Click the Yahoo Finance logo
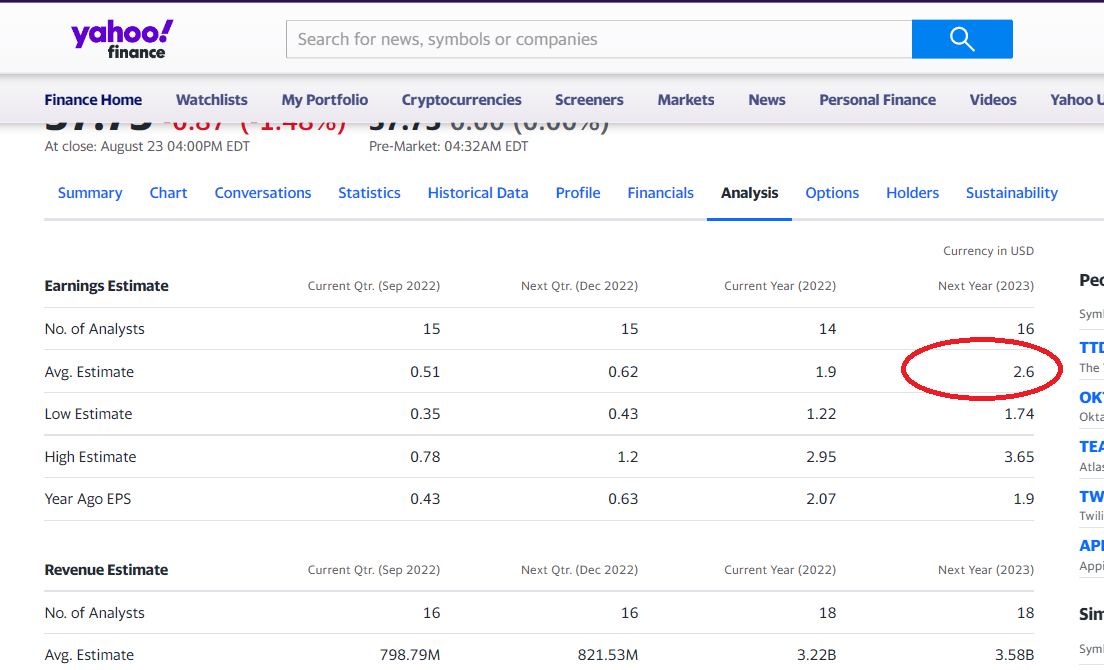Viewport: 1104px width, 670px height. click(x=119, y=38)
